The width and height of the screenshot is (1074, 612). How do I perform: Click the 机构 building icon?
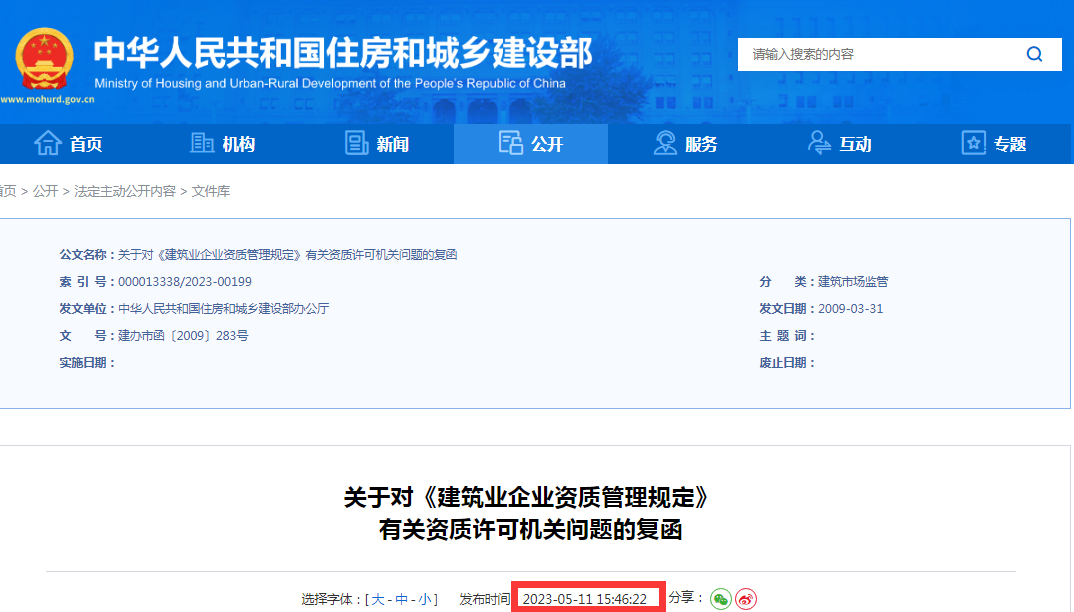(x=200, y=143)
